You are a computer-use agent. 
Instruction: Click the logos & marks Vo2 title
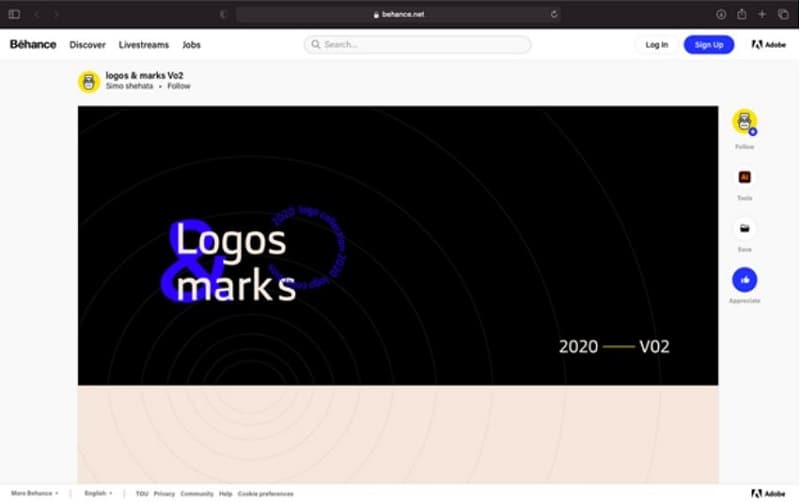144,76
